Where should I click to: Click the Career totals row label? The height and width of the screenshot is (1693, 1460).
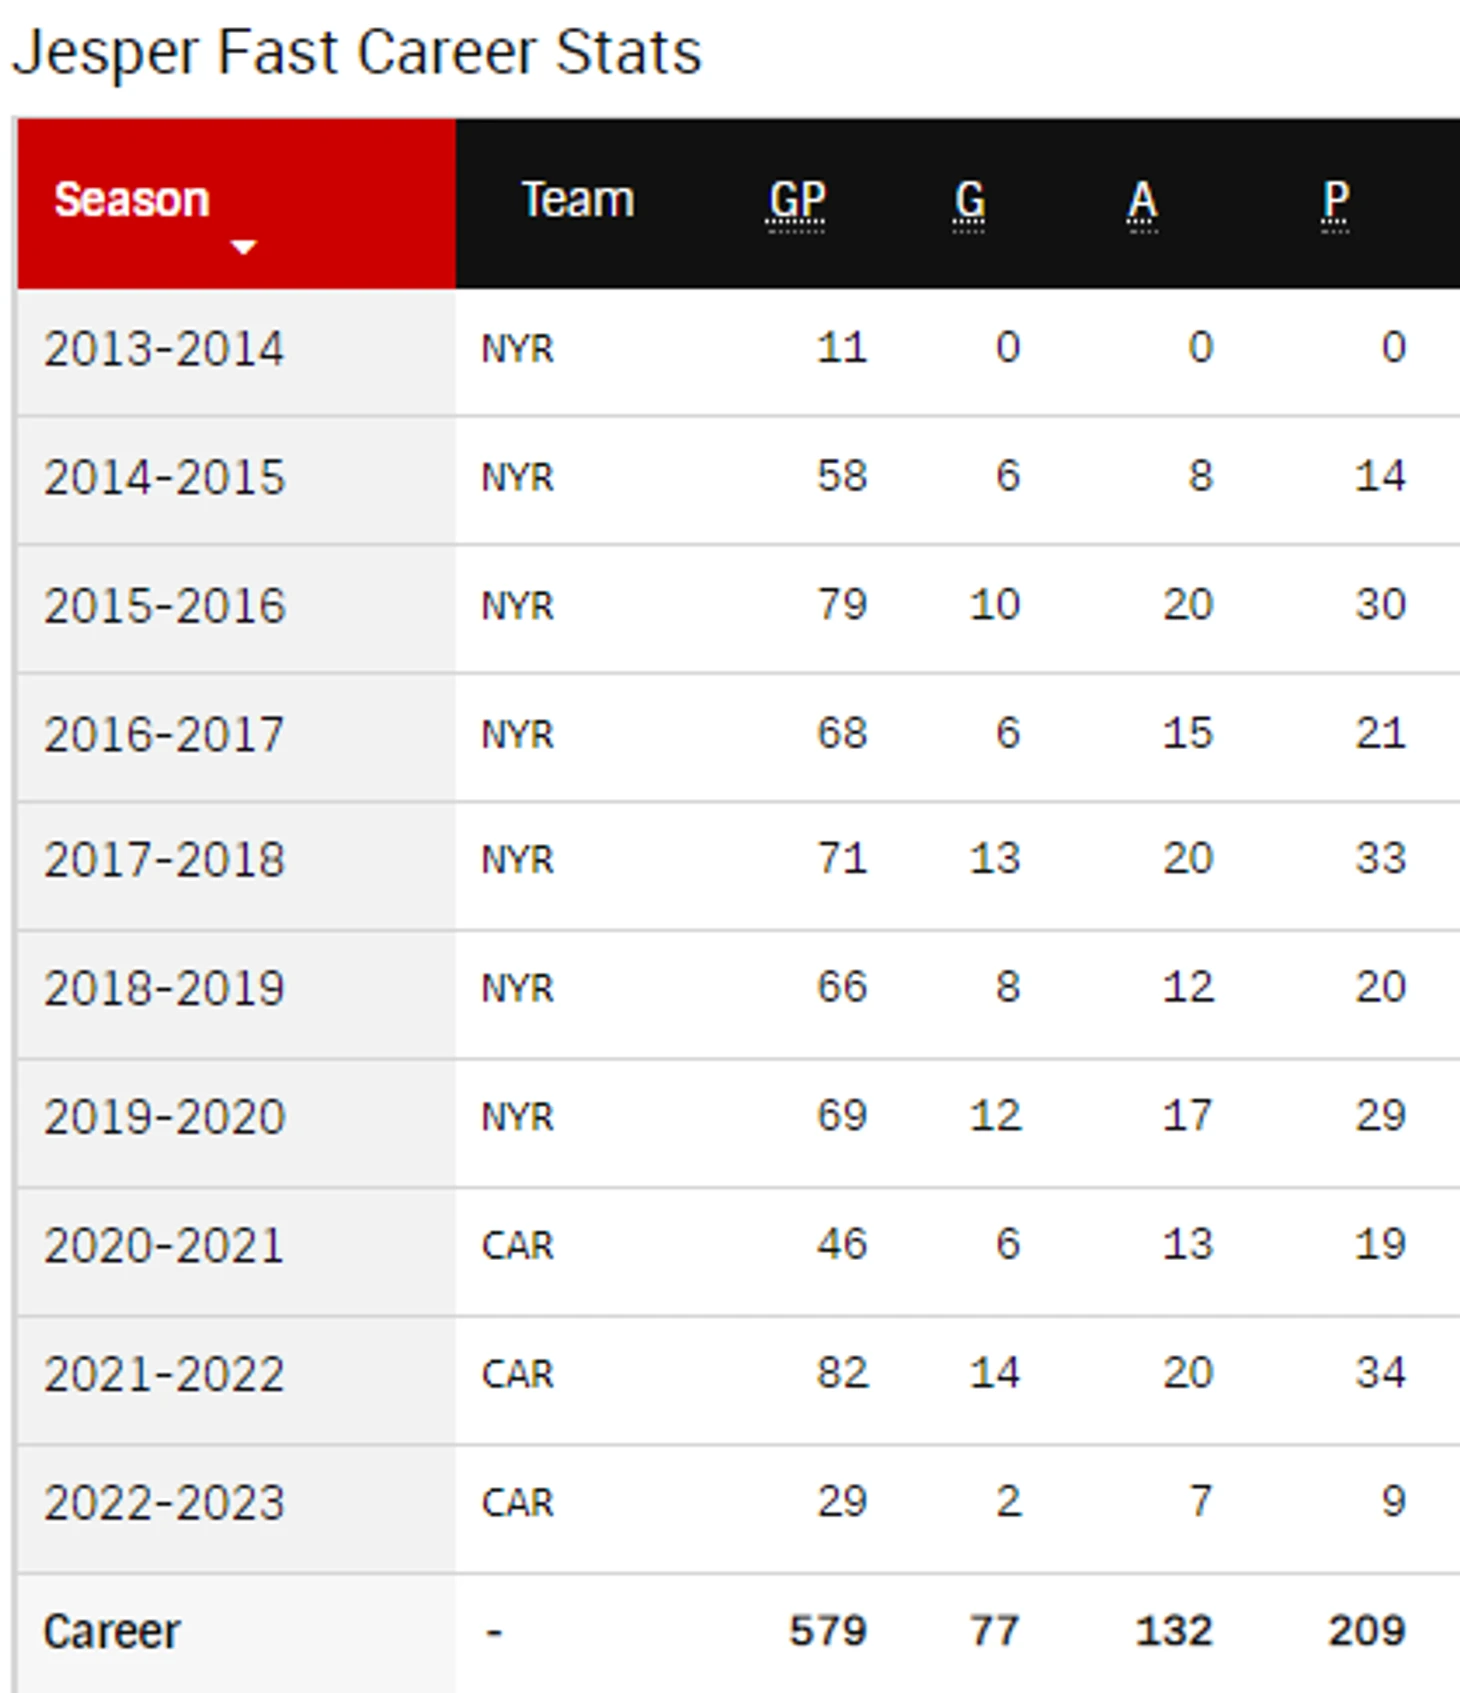112,1632
